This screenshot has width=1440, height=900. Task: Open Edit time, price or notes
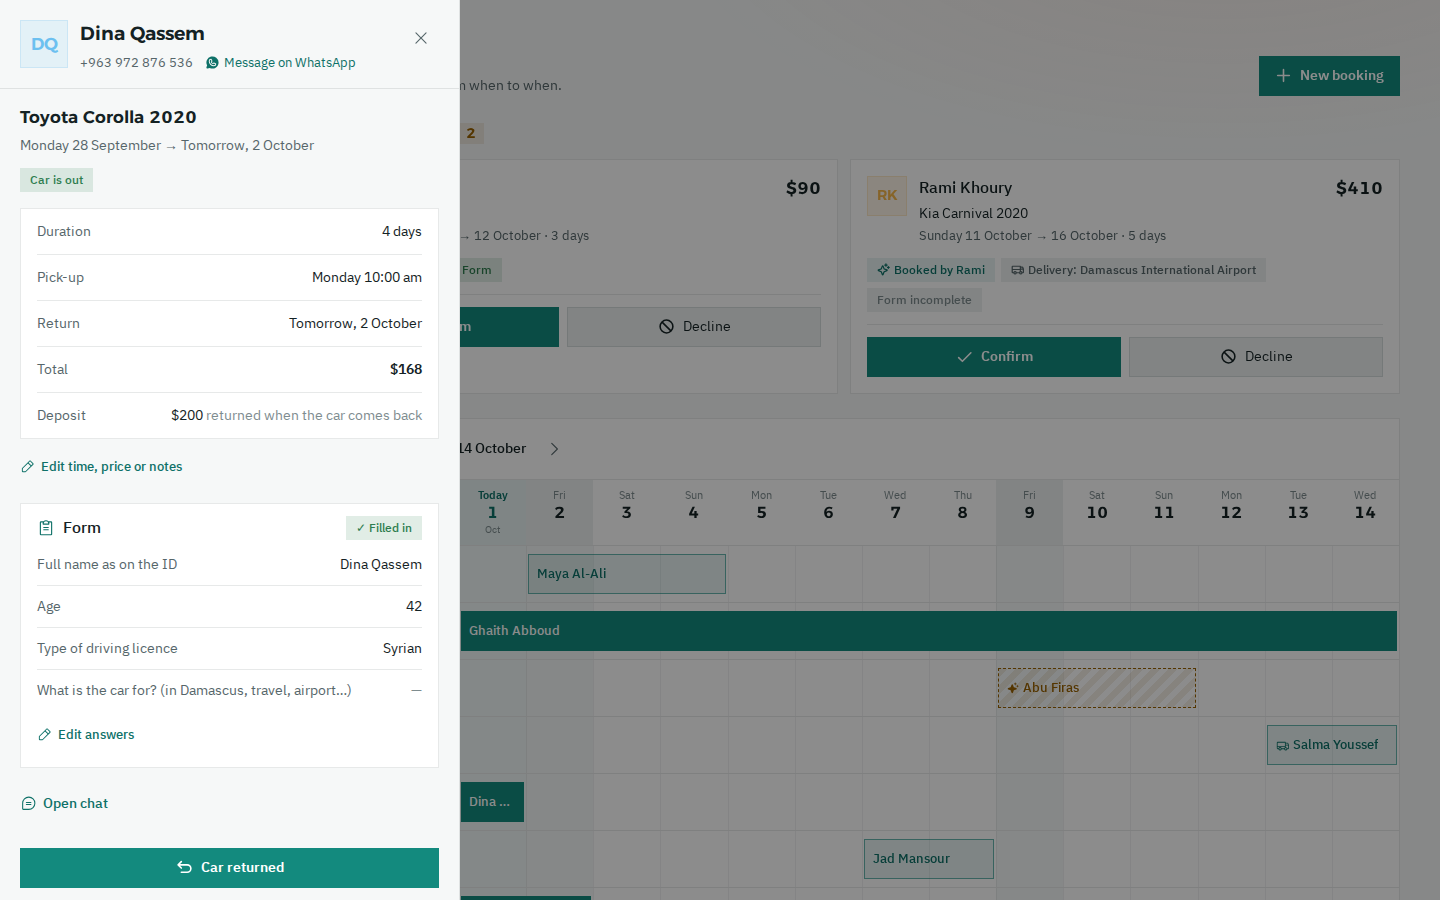pos(102,467)
